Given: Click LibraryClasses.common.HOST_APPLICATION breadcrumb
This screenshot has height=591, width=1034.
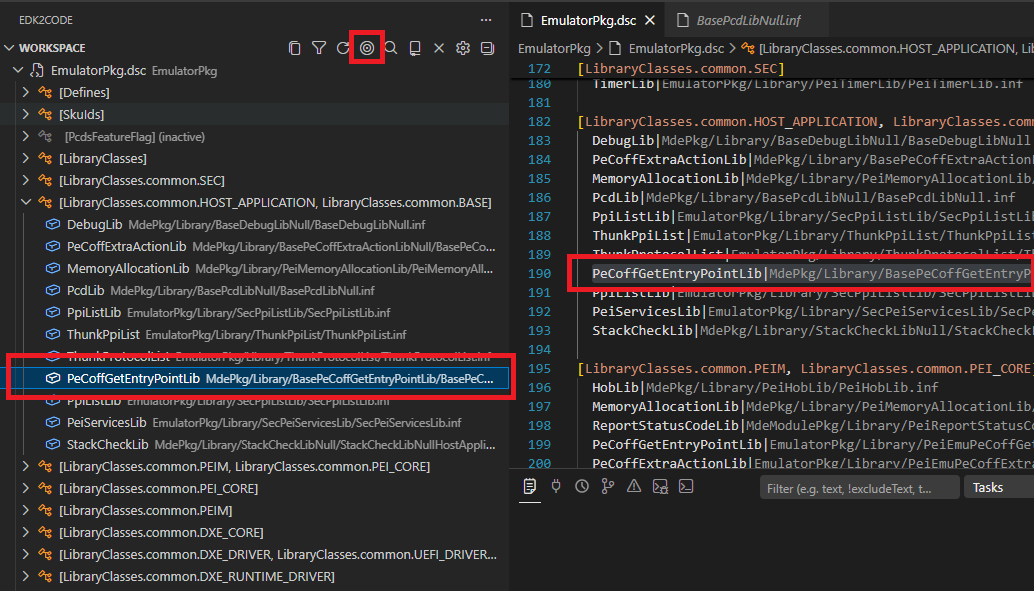Looking at the screenshot, I should [x=888, y=48].
